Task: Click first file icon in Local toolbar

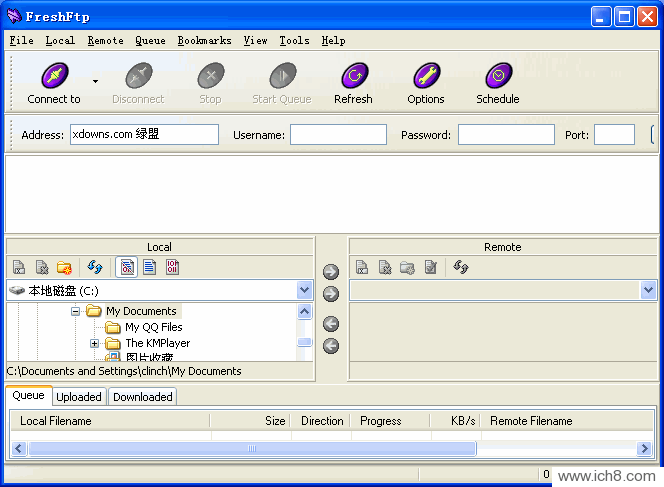Action: tap(19, 267)
